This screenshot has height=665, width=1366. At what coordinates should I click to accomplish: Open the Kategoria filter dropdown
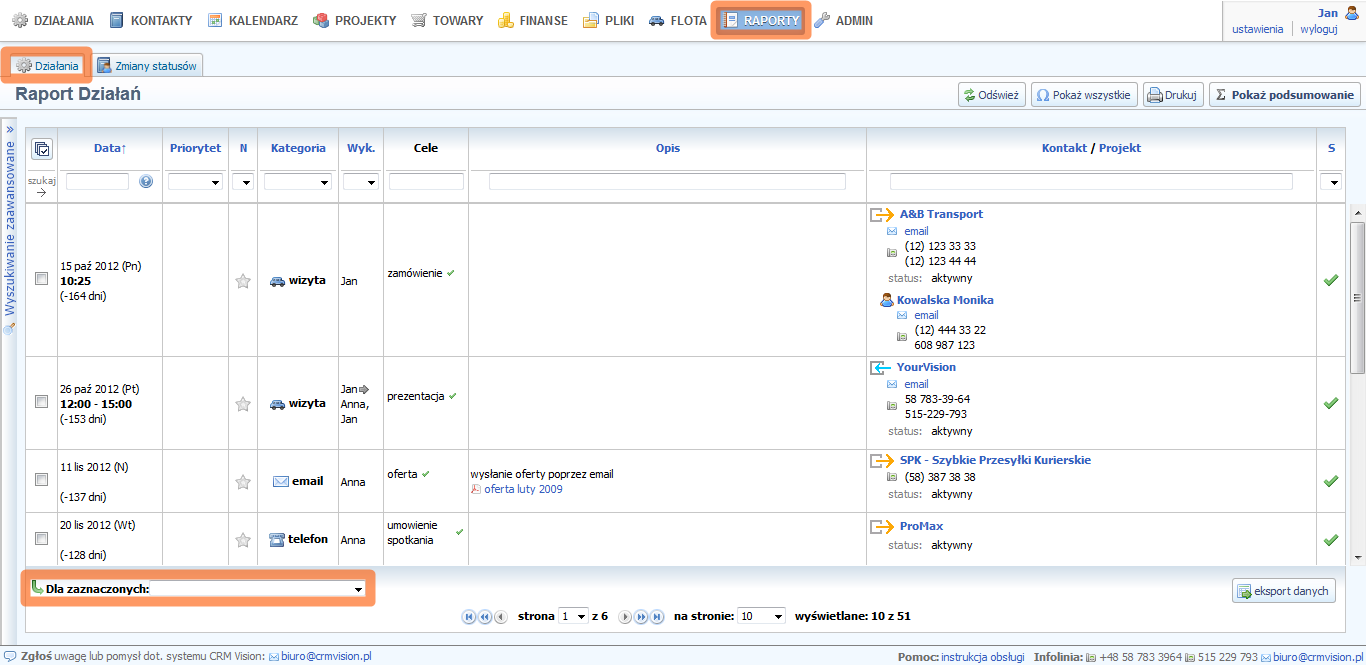click(x=297, y=182)
